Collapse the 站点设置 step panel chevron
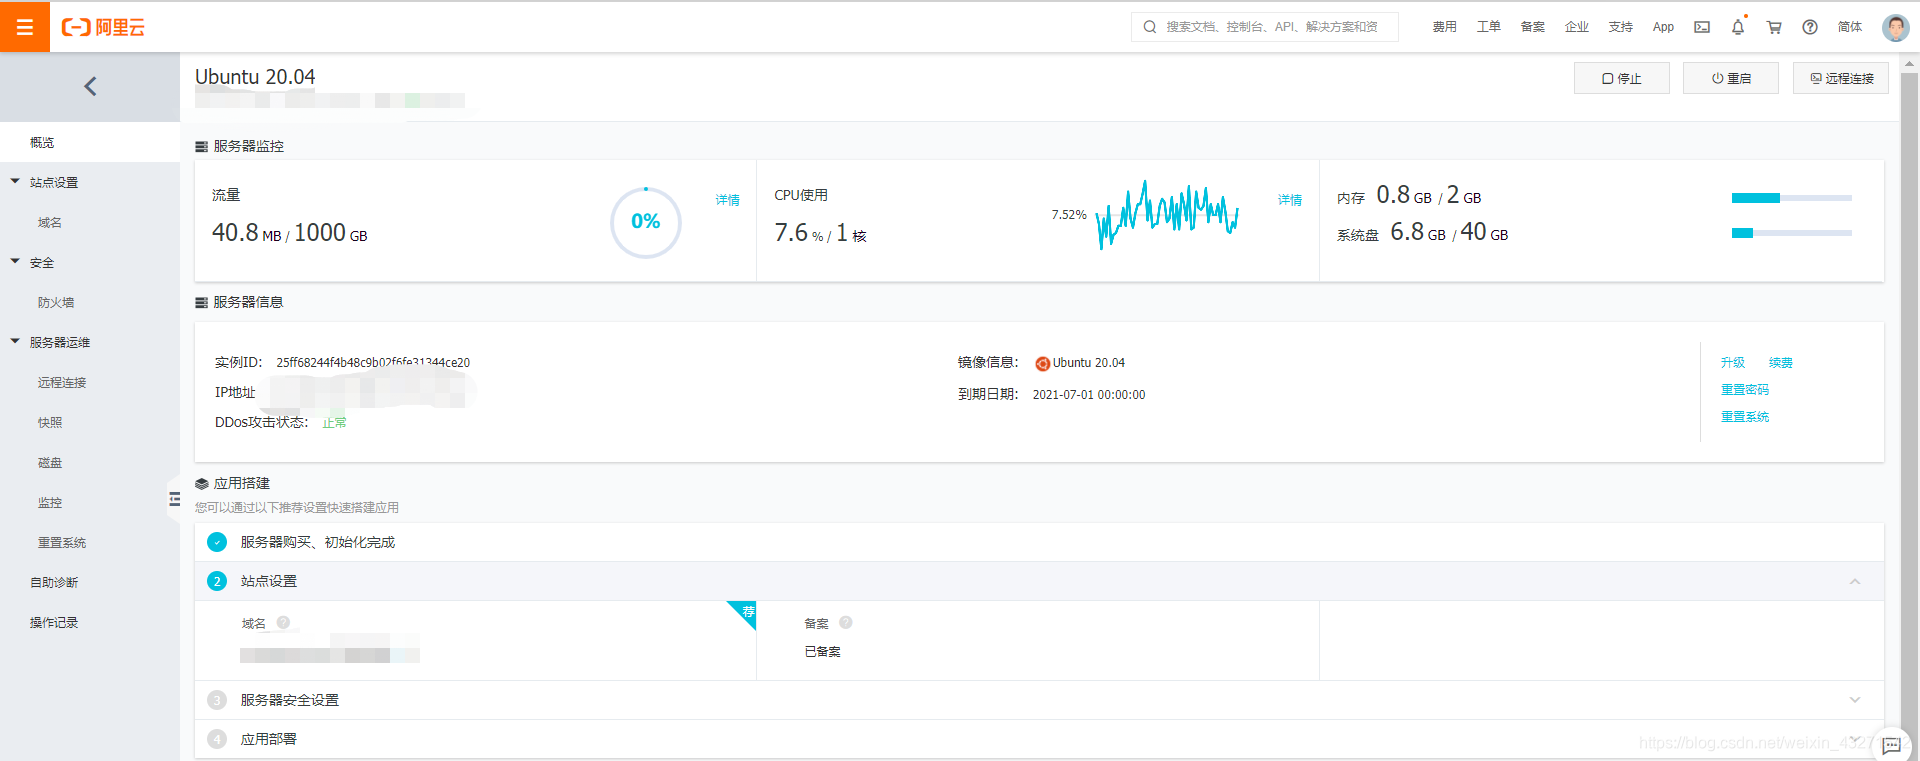1920x761 pixels. (1855, 581)
